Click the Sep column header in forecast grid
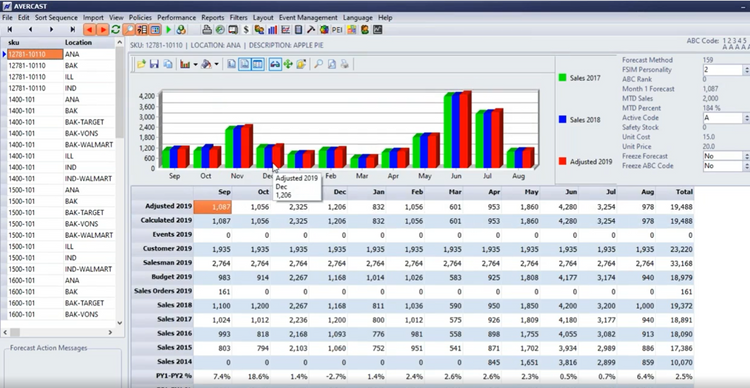The image size is (750, 388). pyautogui.click(x=213, y=192)
